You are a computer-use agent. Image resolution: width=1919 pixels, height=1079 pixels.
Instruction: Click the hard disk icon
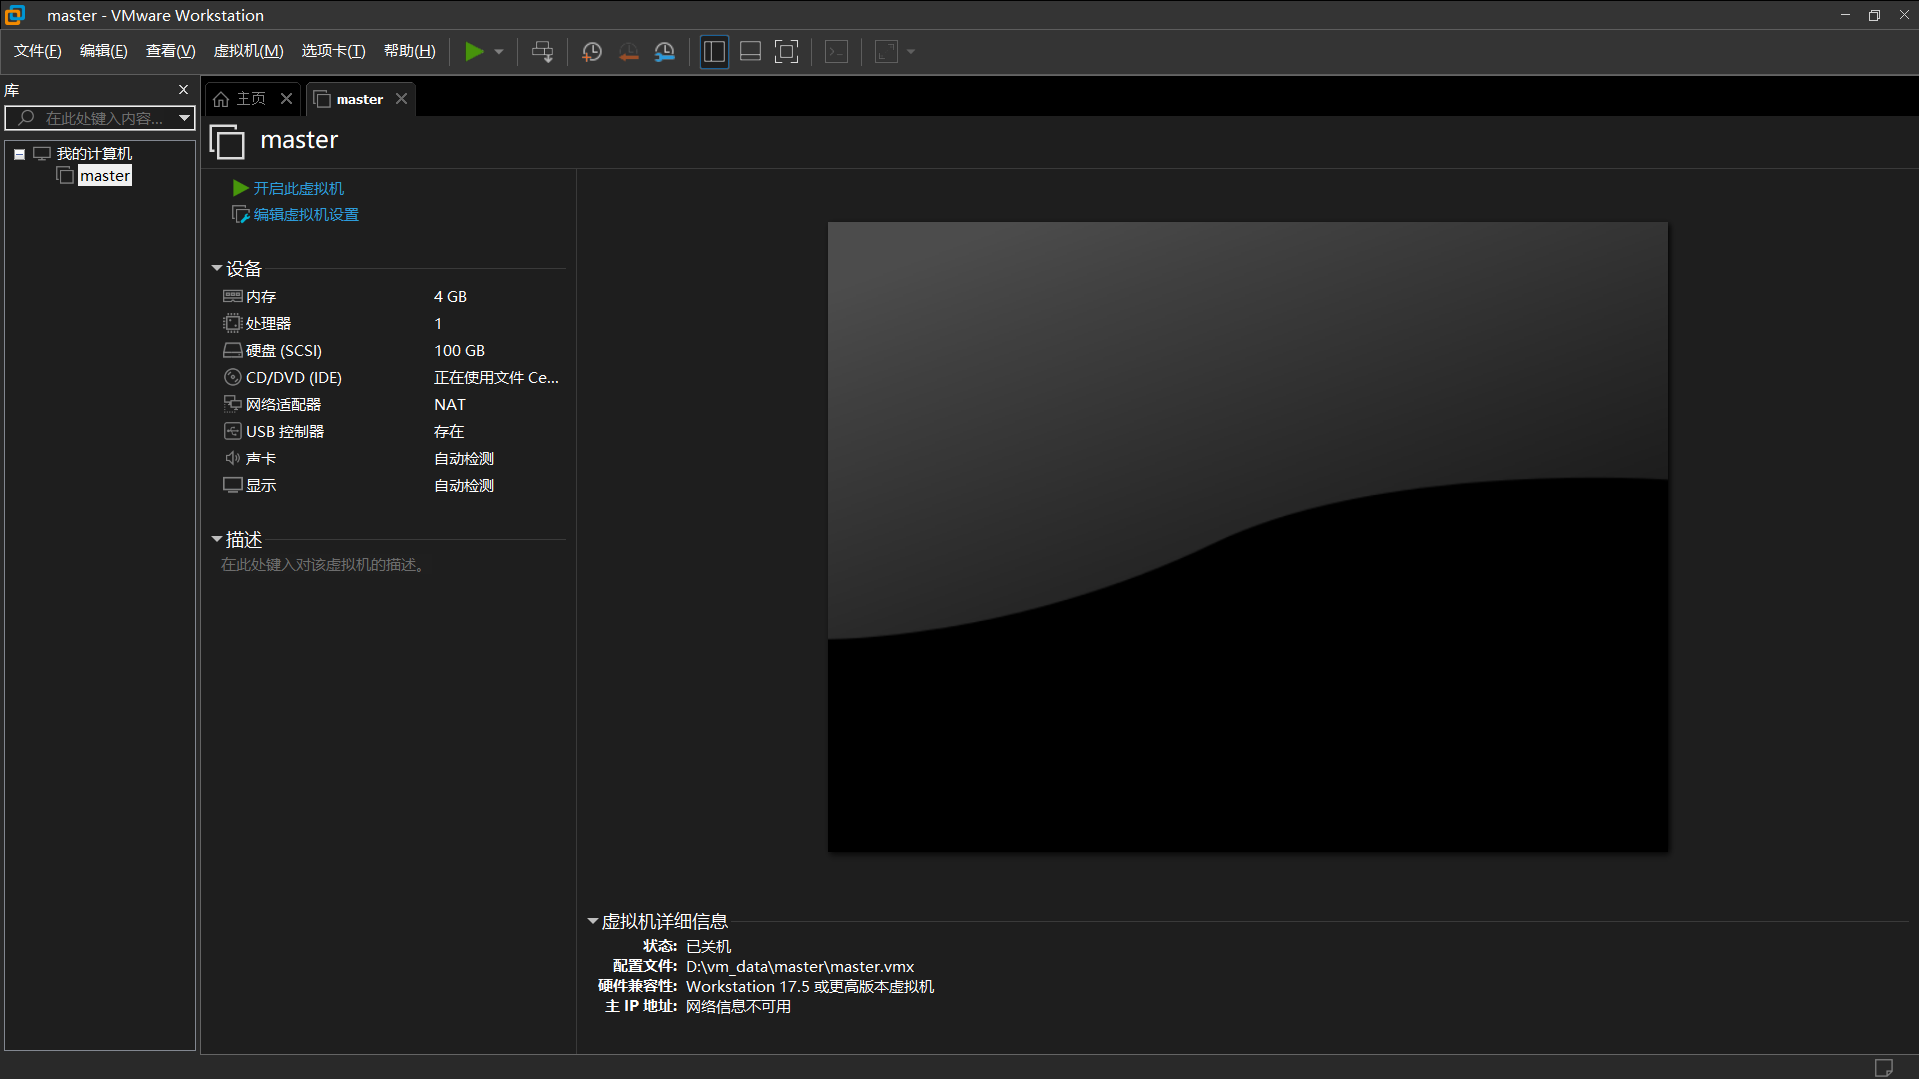232,350
